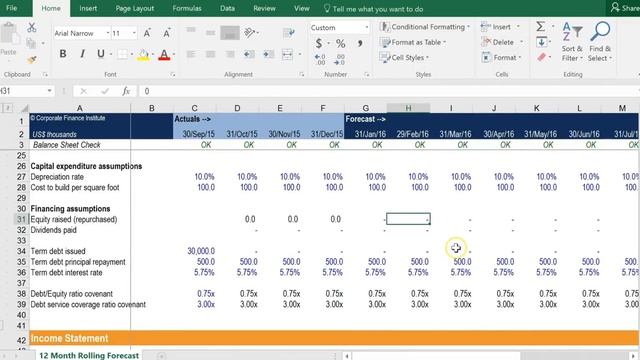640x360 pixels.
Task: Click Decrease Decimal icon
Action: click(x=340, y=60)
